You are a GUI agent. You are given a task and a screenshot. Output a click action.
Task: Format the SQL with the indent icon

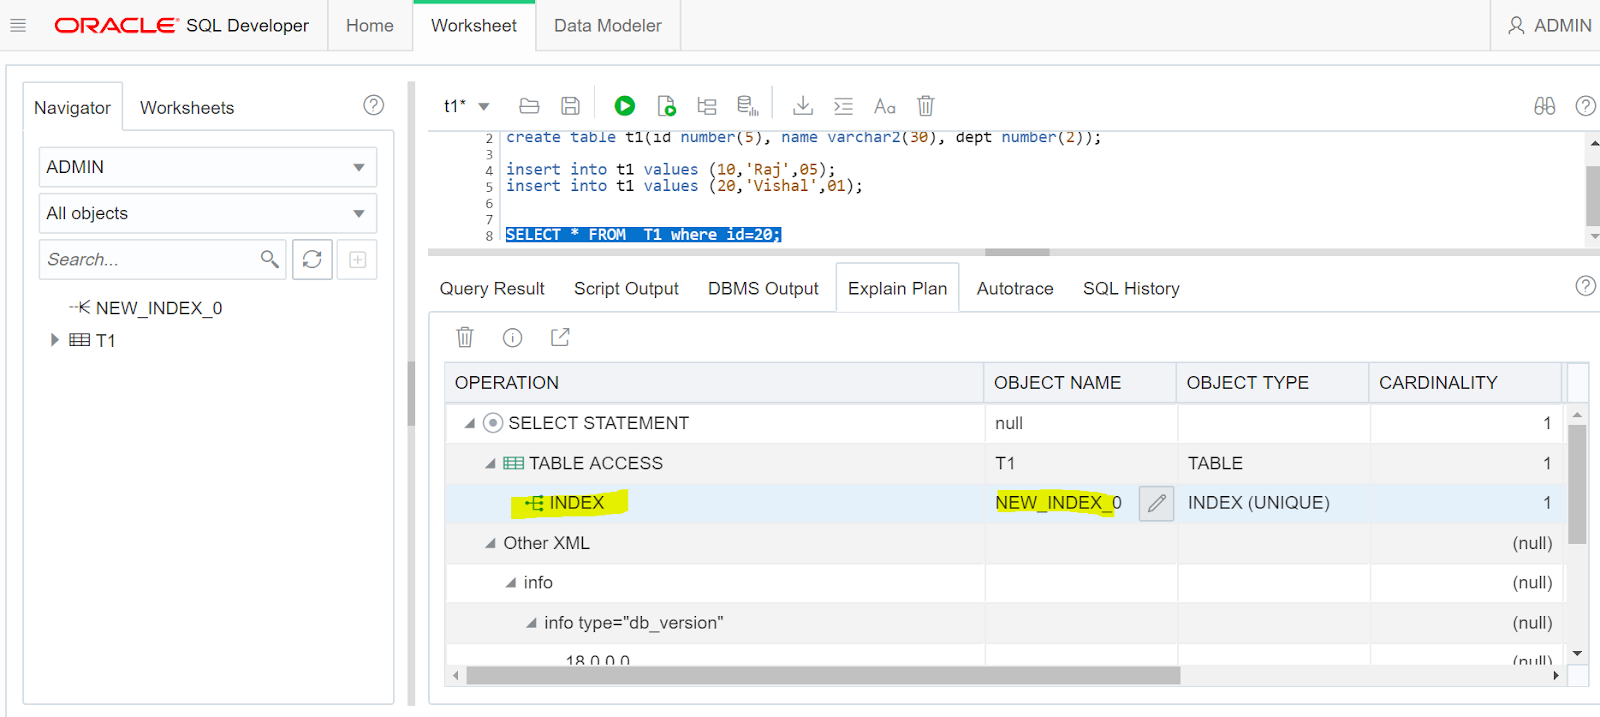point(844,106)
